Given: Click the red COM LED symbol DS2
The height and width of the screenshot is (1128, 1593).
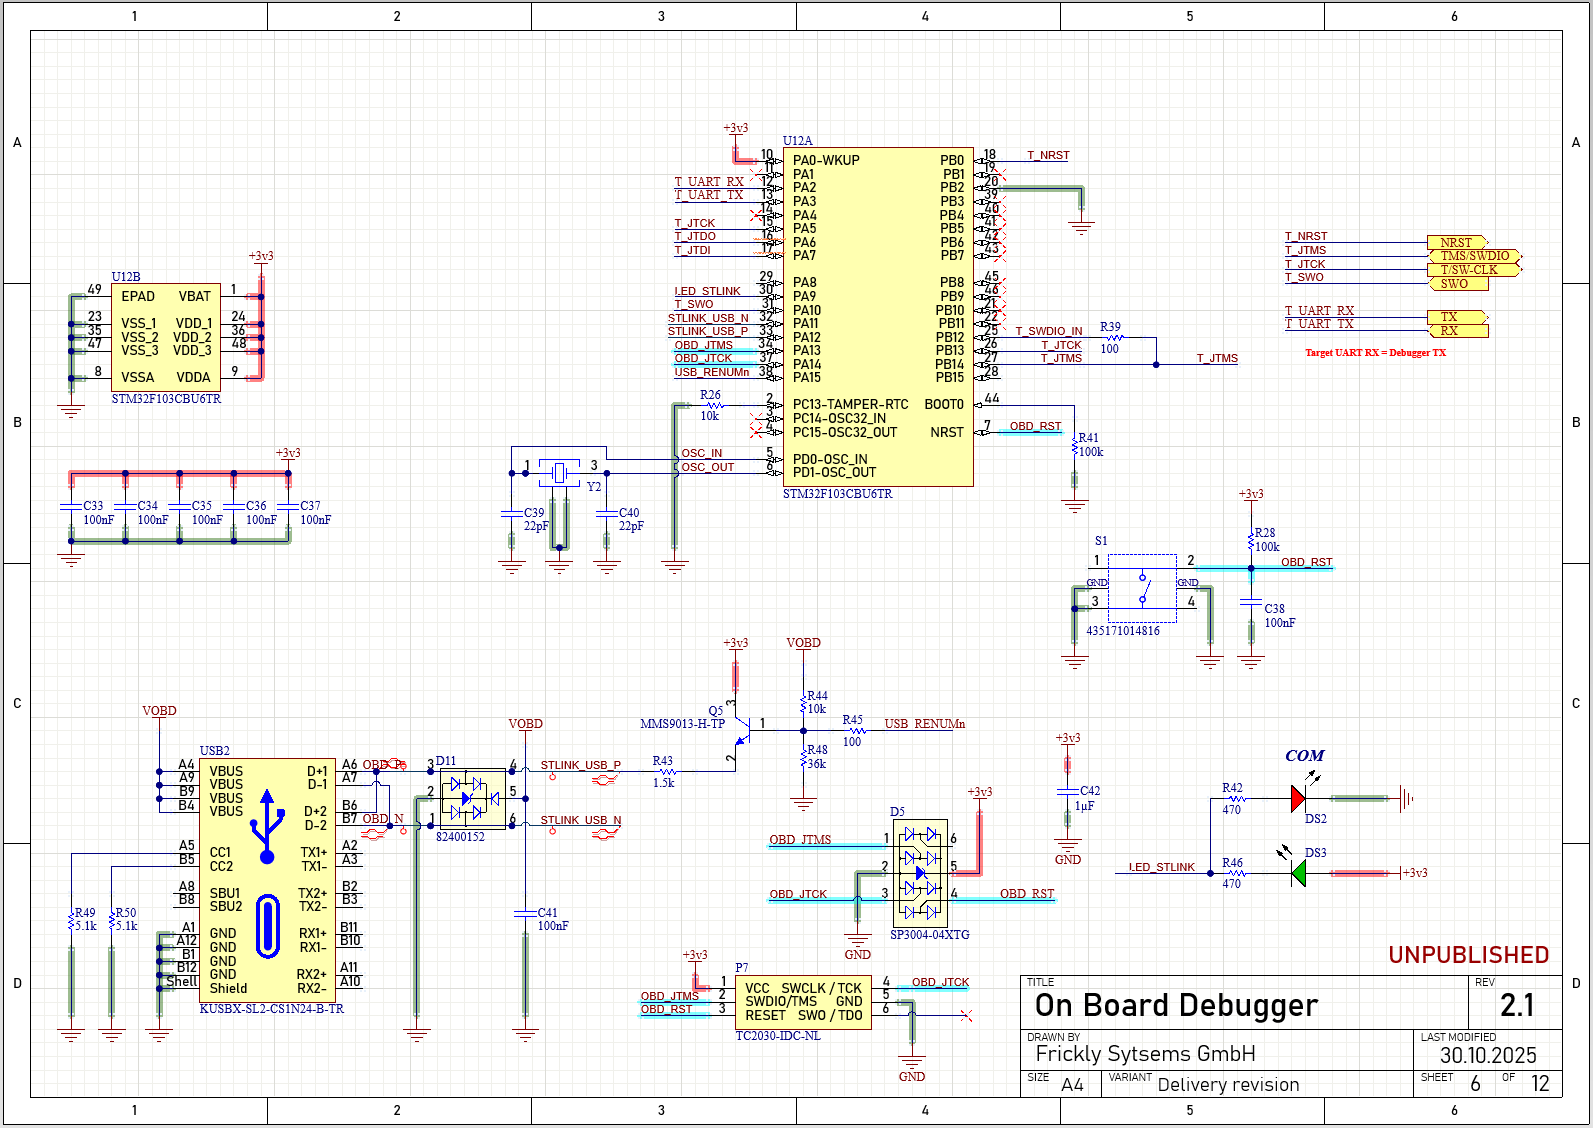Looking at the screenshot, I should 1298,798.
